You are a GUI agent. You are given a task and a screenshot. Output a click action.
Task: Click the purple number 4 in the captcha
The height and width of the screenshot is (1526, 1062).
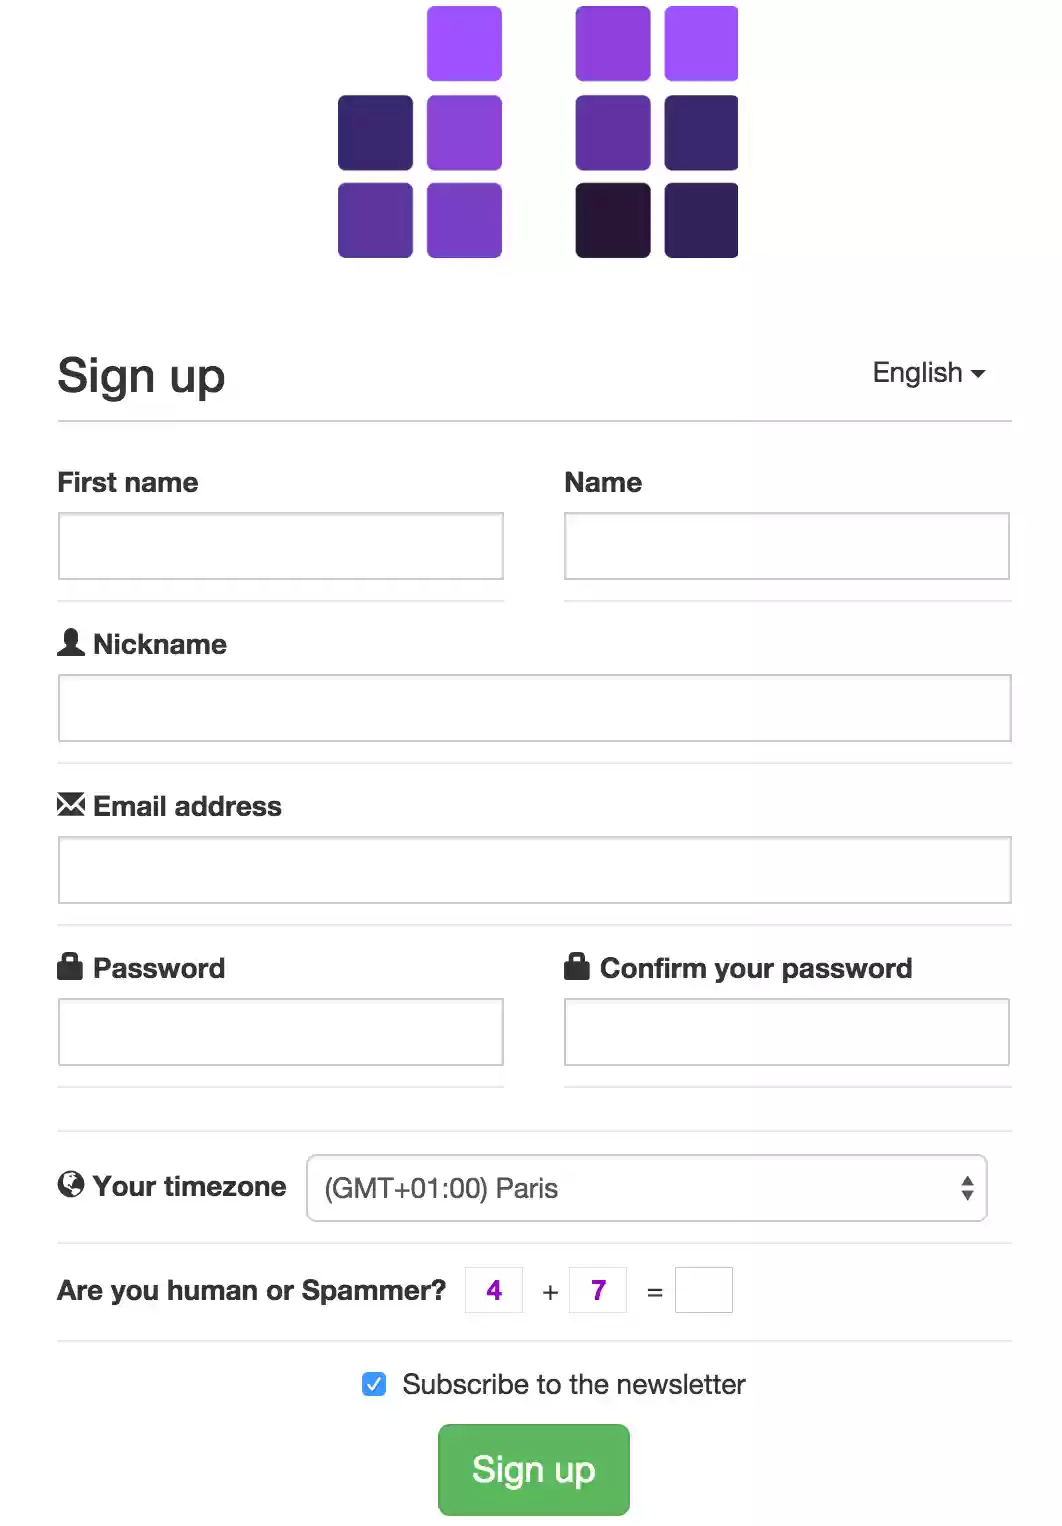[493, 1290]
